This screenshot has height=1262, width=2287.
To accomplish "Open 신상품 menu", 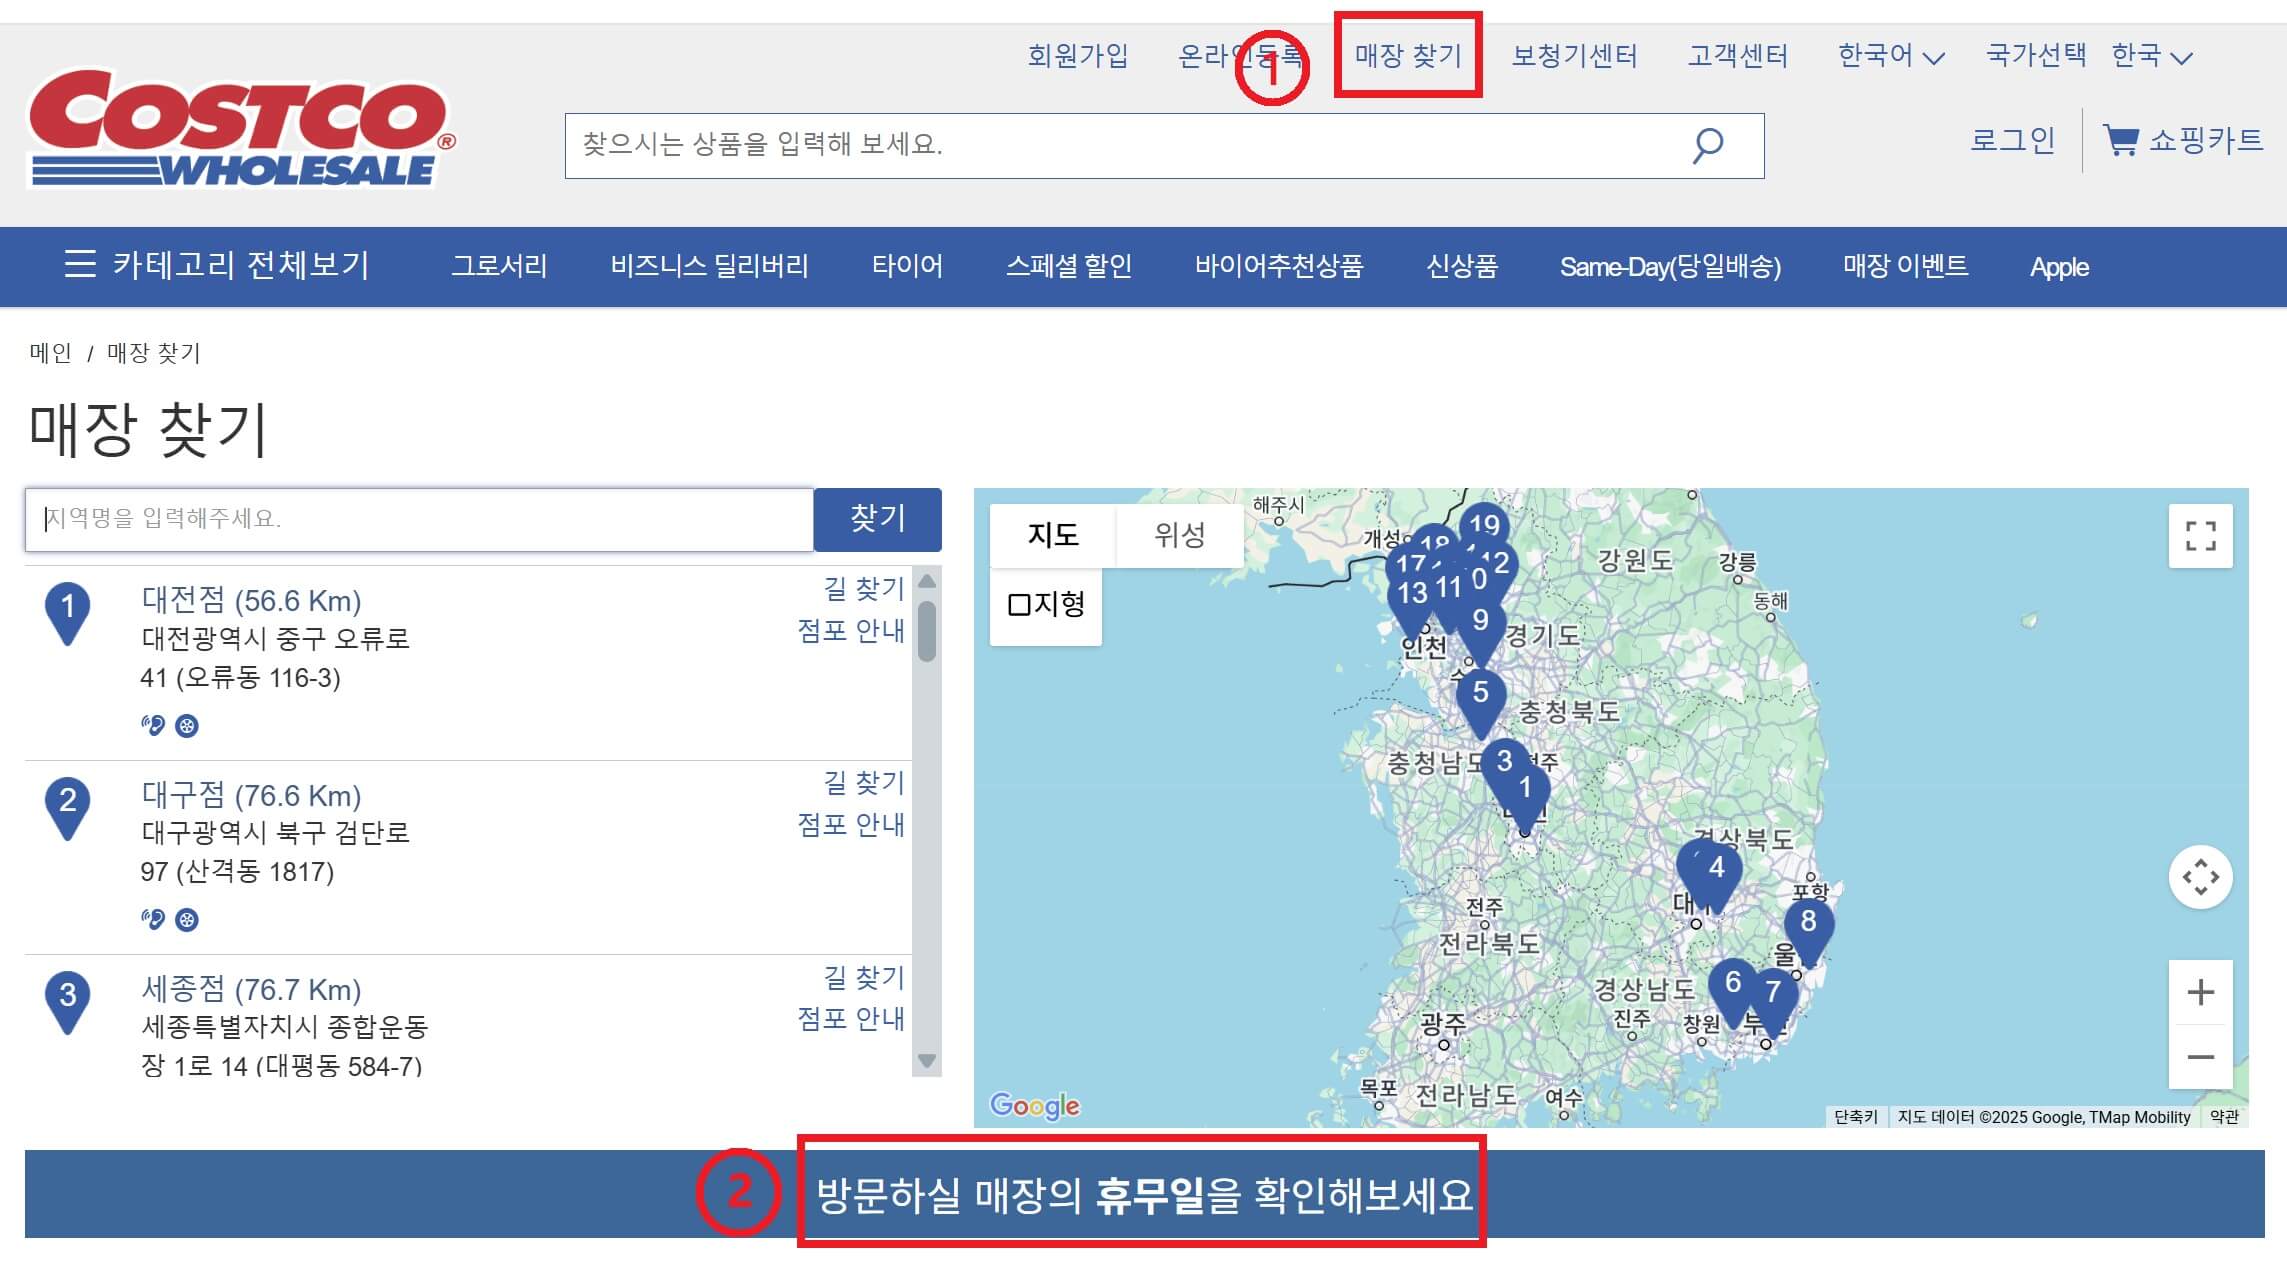I will click(x=1462, y=266).
